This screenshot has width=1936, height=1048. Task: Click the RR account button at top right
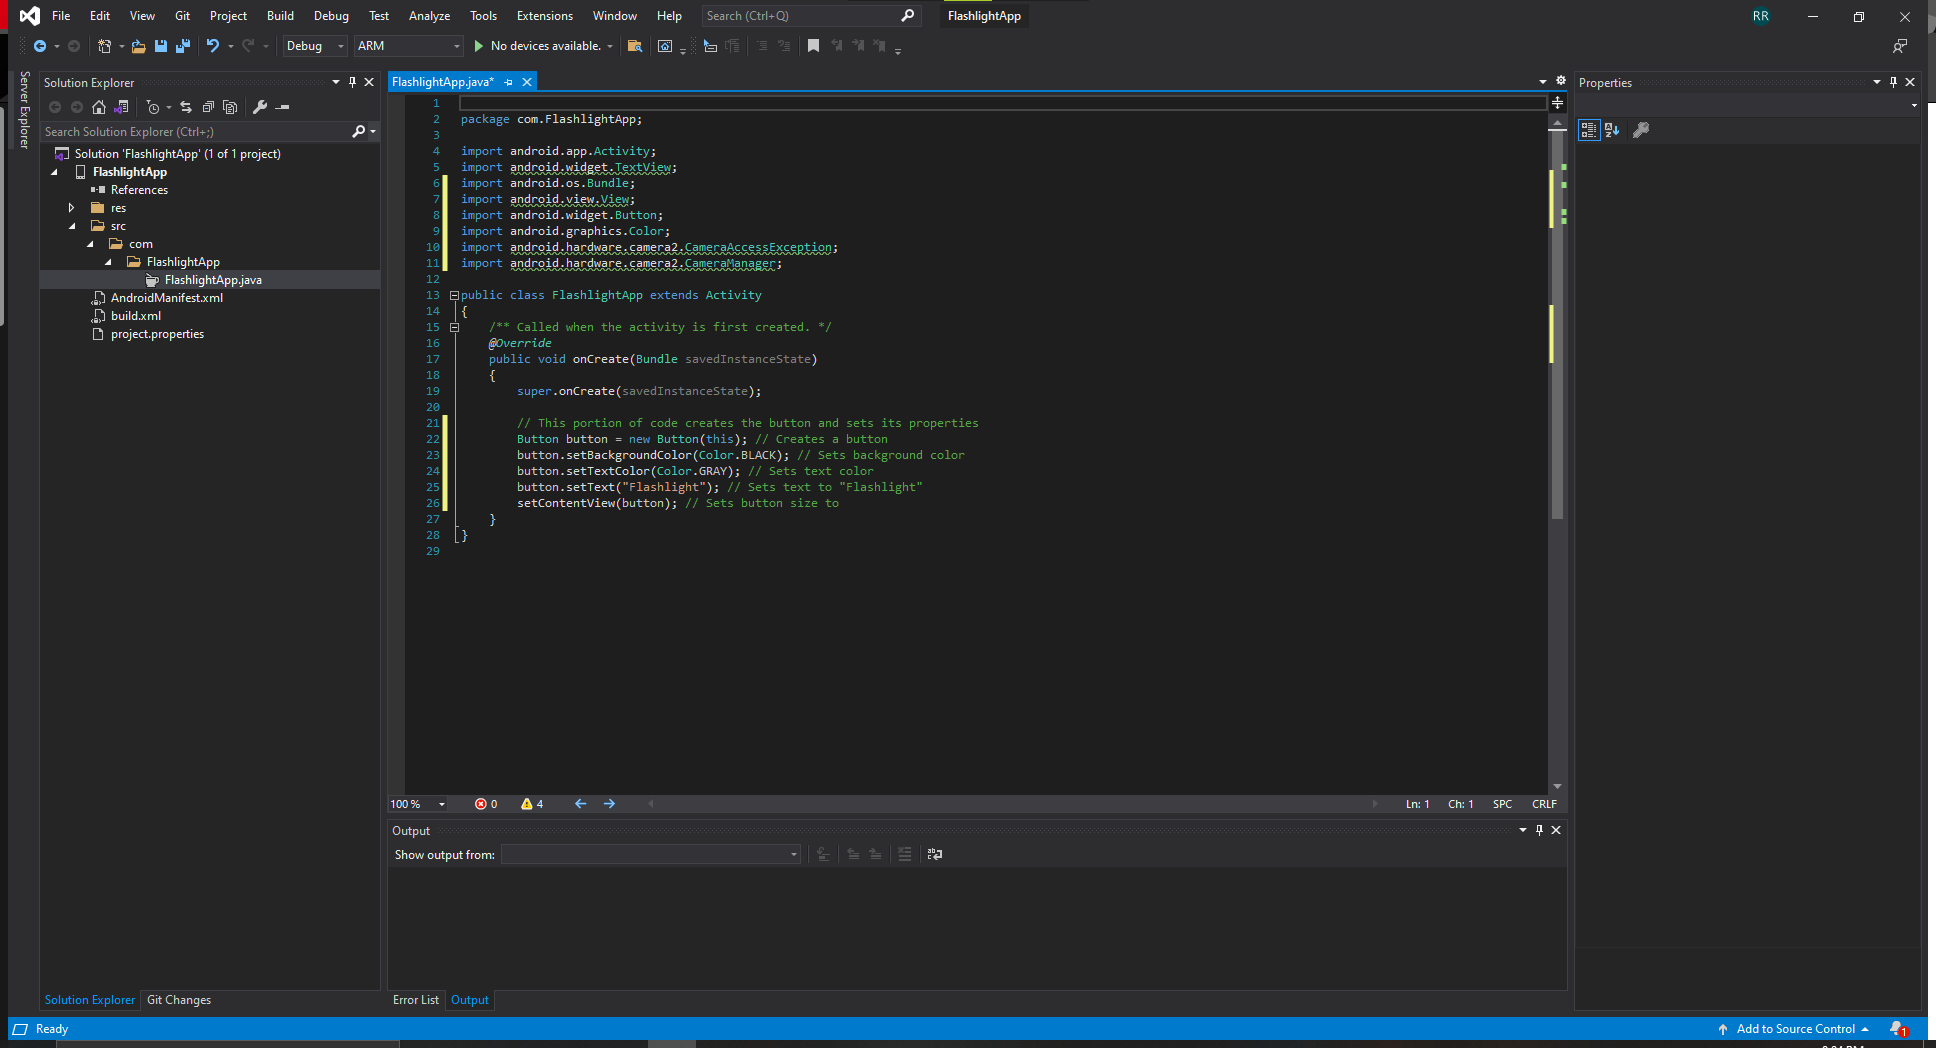coord(1761,15)
